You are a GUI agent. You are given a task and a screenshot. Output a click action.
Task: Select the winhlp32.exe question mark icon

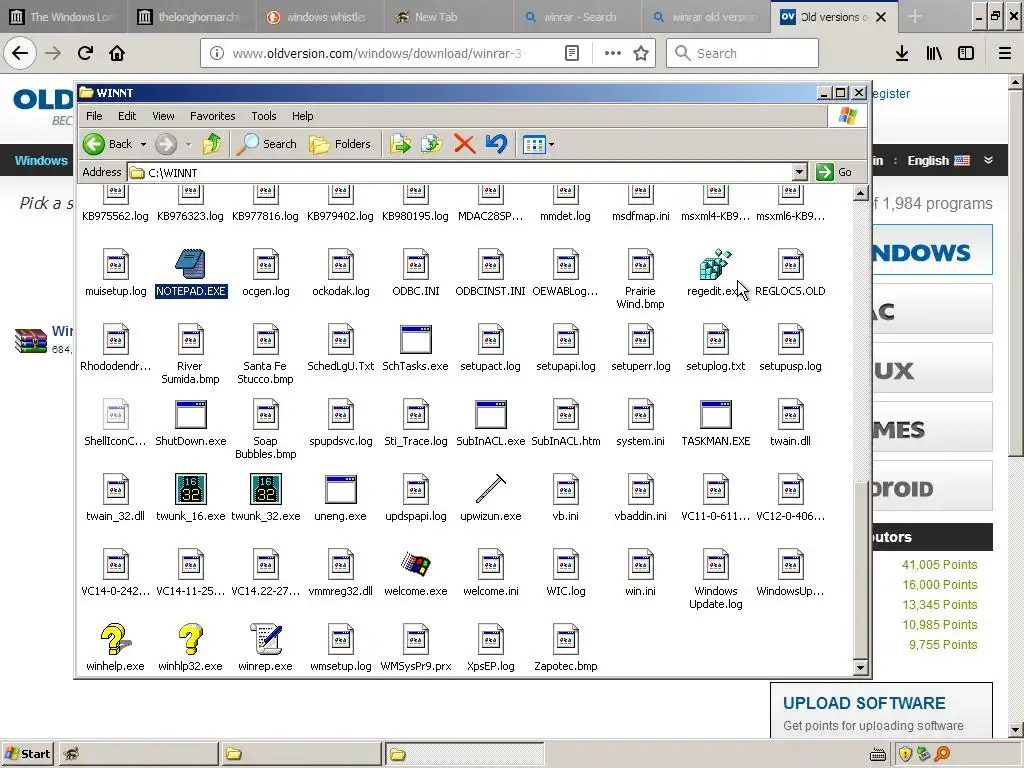(x=191, y=639)
